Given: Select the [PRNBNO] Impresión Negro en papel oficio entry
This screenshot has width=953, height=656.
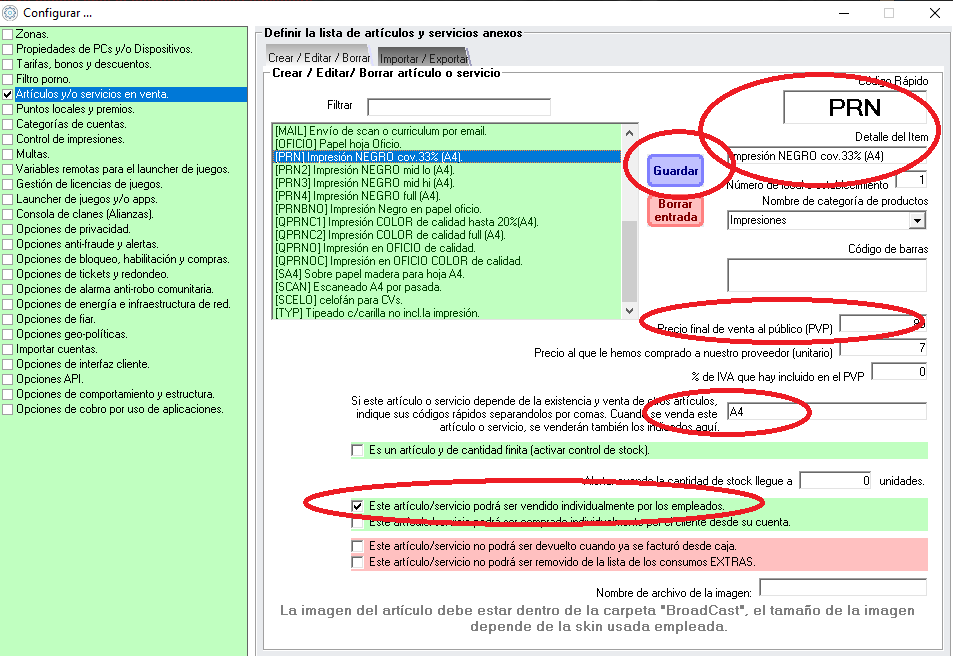Looking at the screenshot, I should coord(446,209).
